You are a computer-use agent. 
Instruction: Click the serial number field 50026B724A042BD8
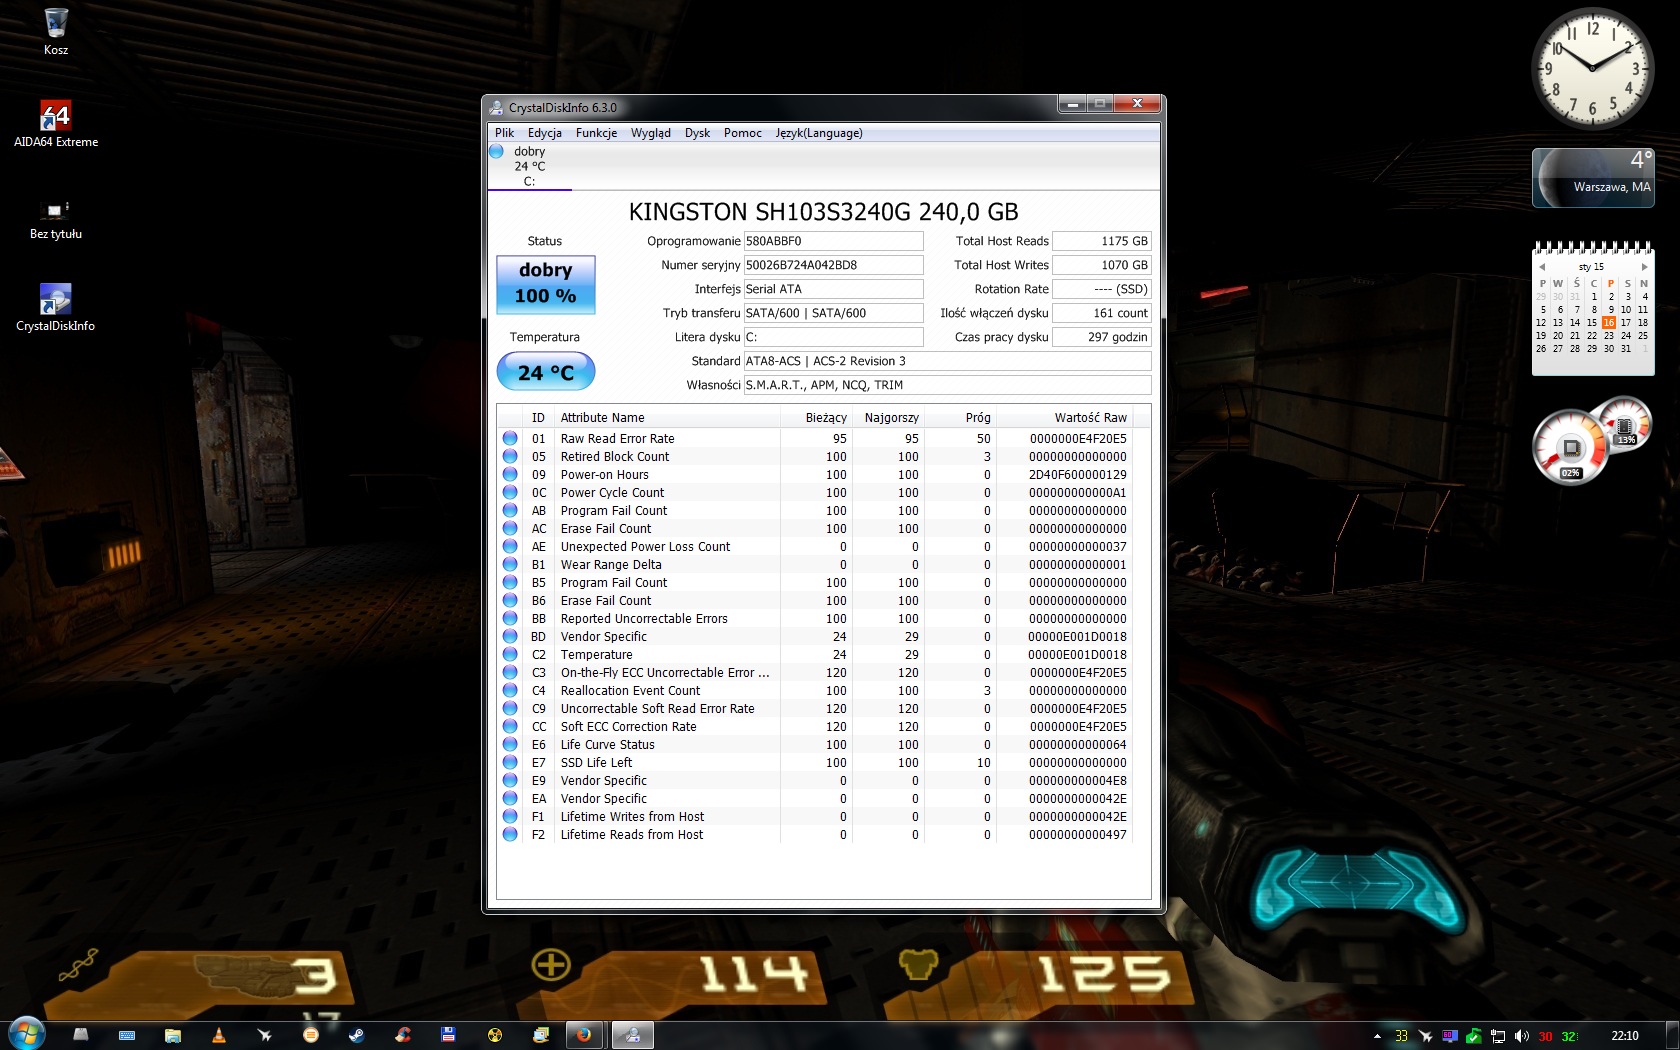[x=833, y=265]
